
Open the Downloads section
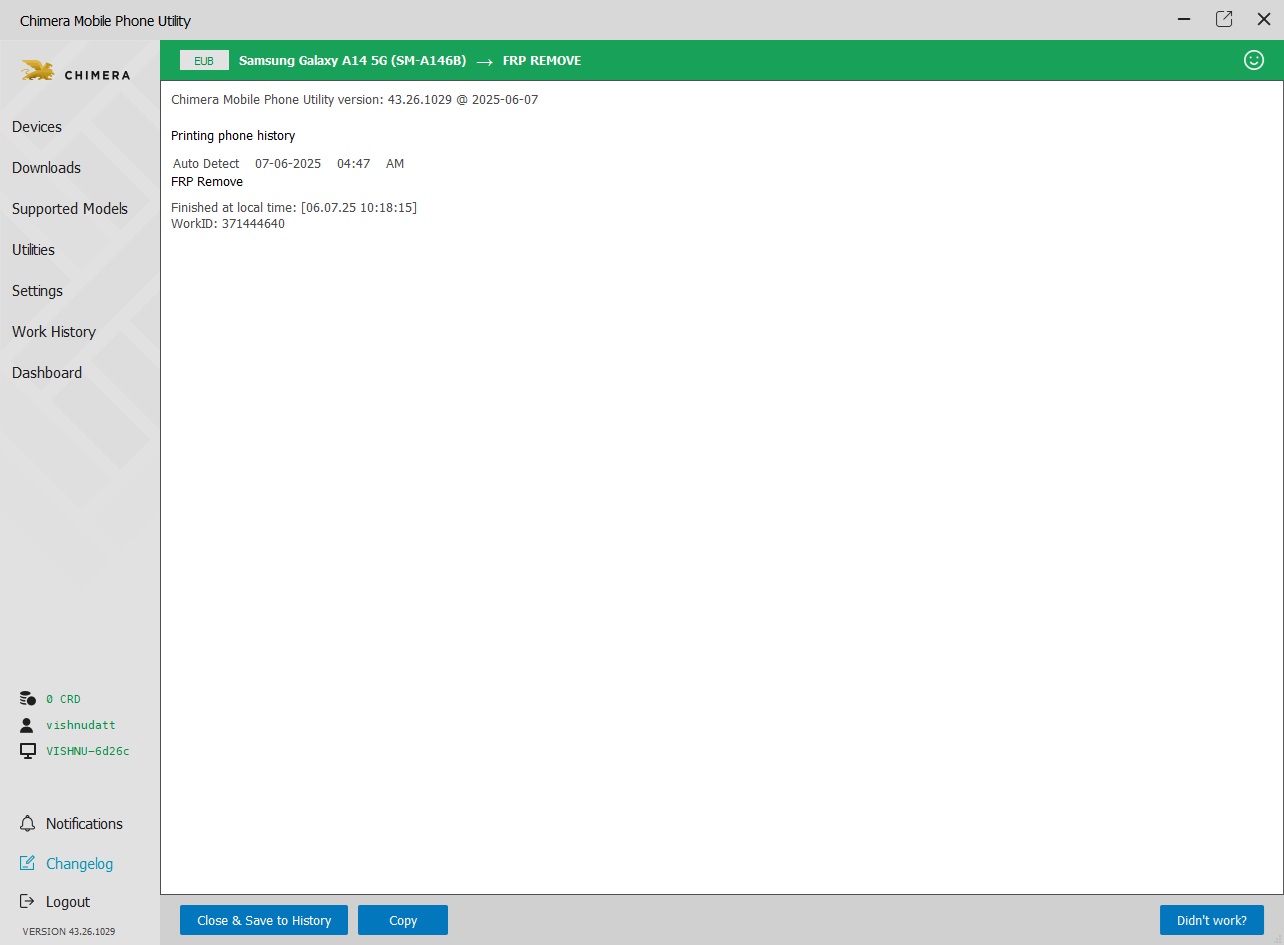(46, 168)
